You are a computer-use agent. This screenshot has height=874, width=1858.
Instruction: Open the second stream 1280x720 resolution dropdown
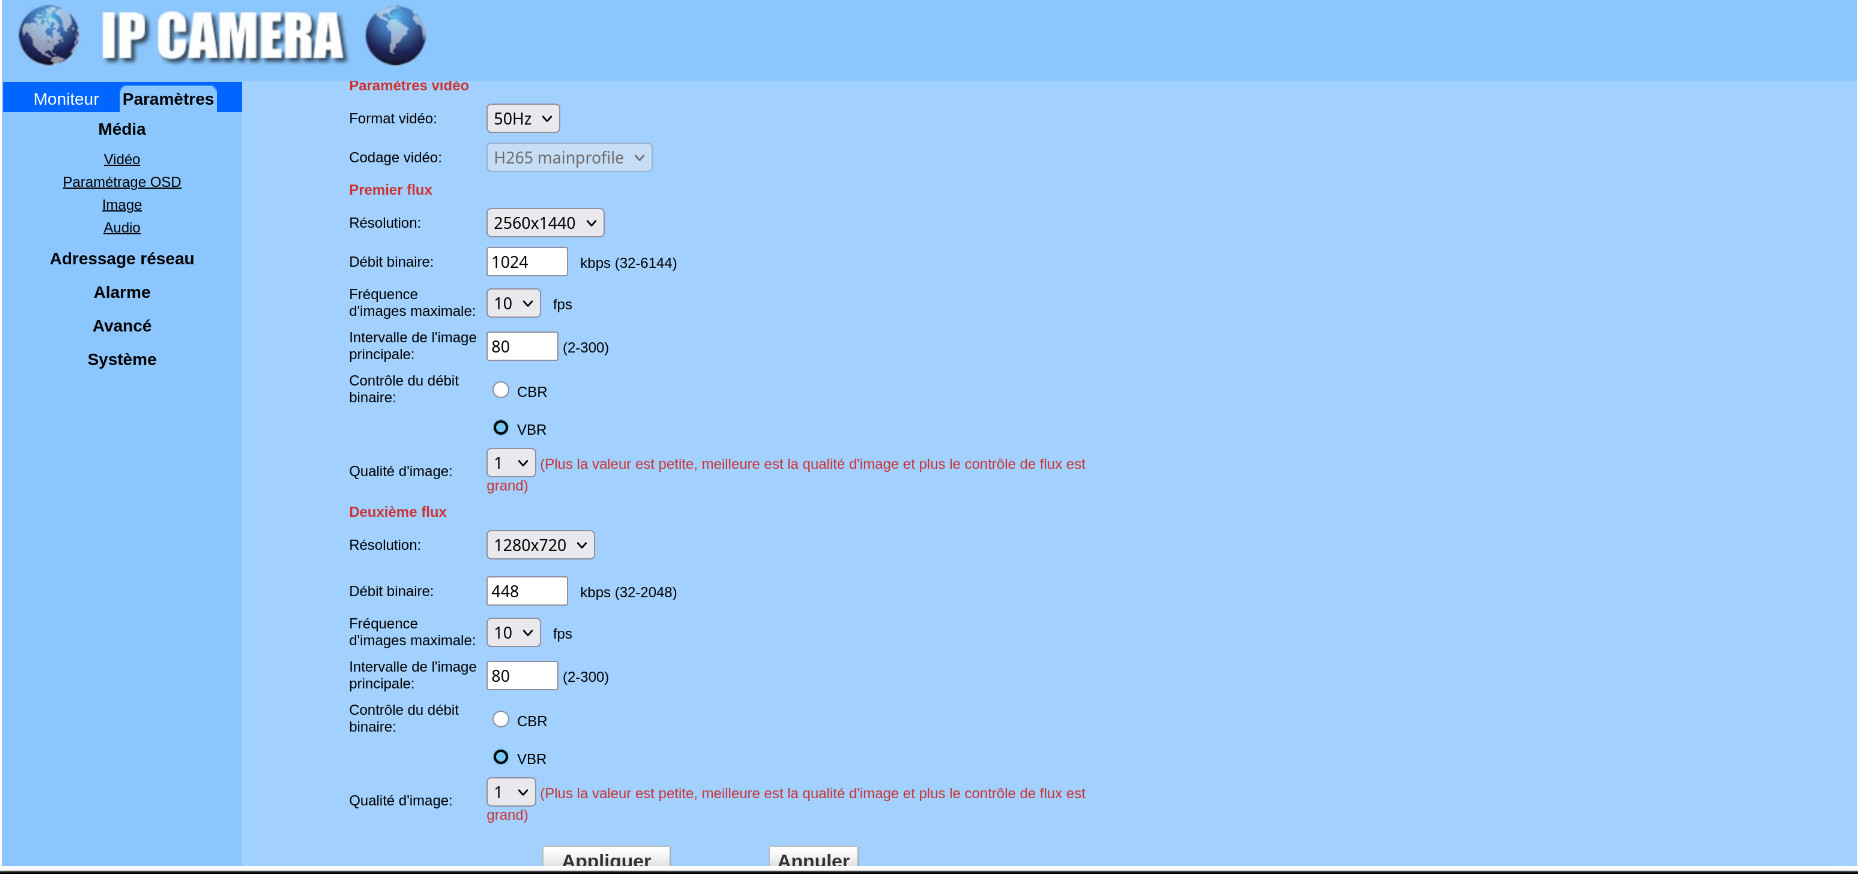click(x=540, y=545)
